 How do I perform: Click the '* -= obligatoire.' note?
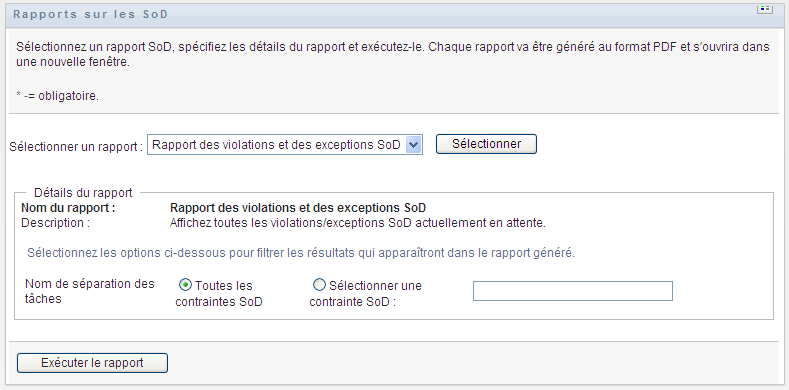(x=57, y=96)
